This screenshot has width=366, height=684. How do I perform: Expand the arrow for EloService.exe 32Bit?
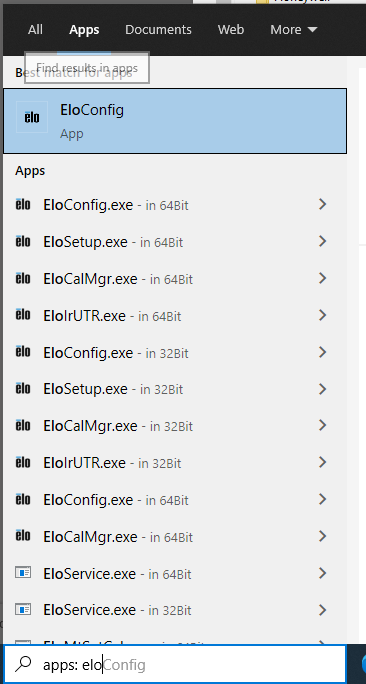tap(322, 609)
